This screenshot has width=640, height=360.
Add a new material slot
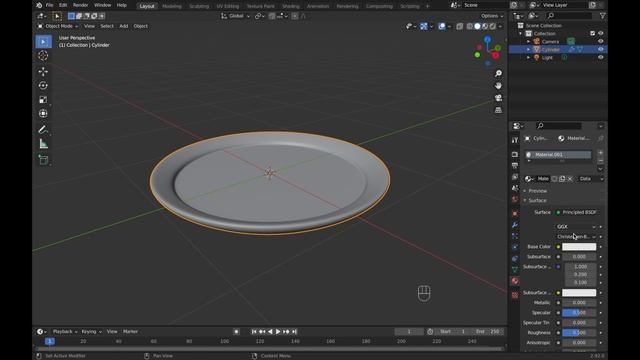600,152
